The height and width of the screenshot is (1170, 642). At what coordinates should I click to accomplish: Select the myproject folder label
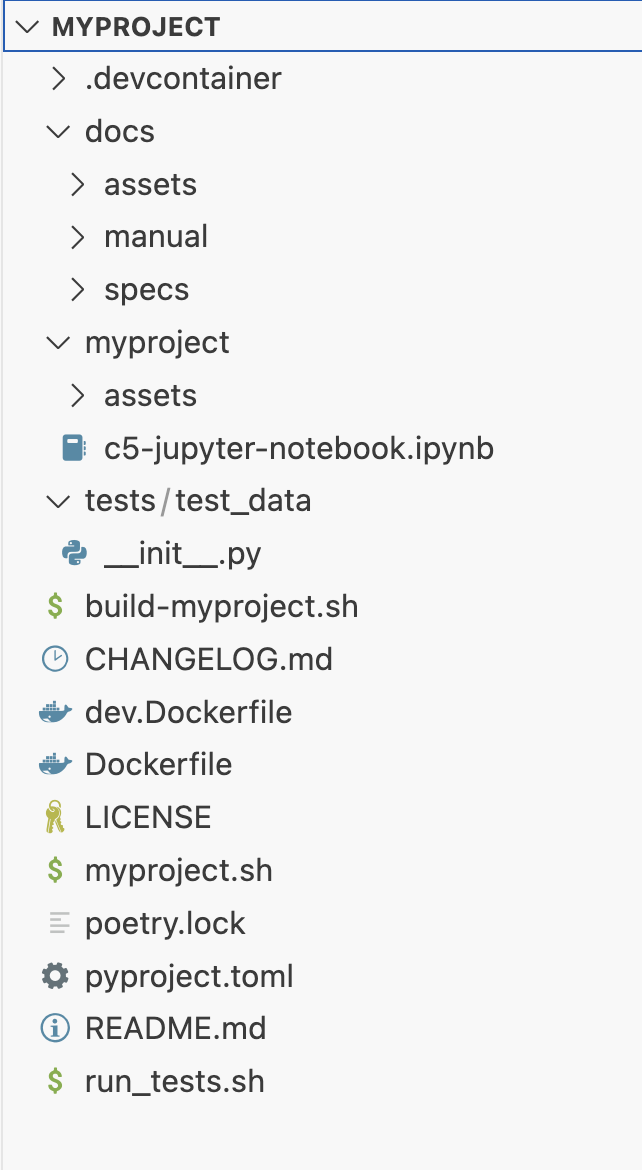click(x=157, y=343)
